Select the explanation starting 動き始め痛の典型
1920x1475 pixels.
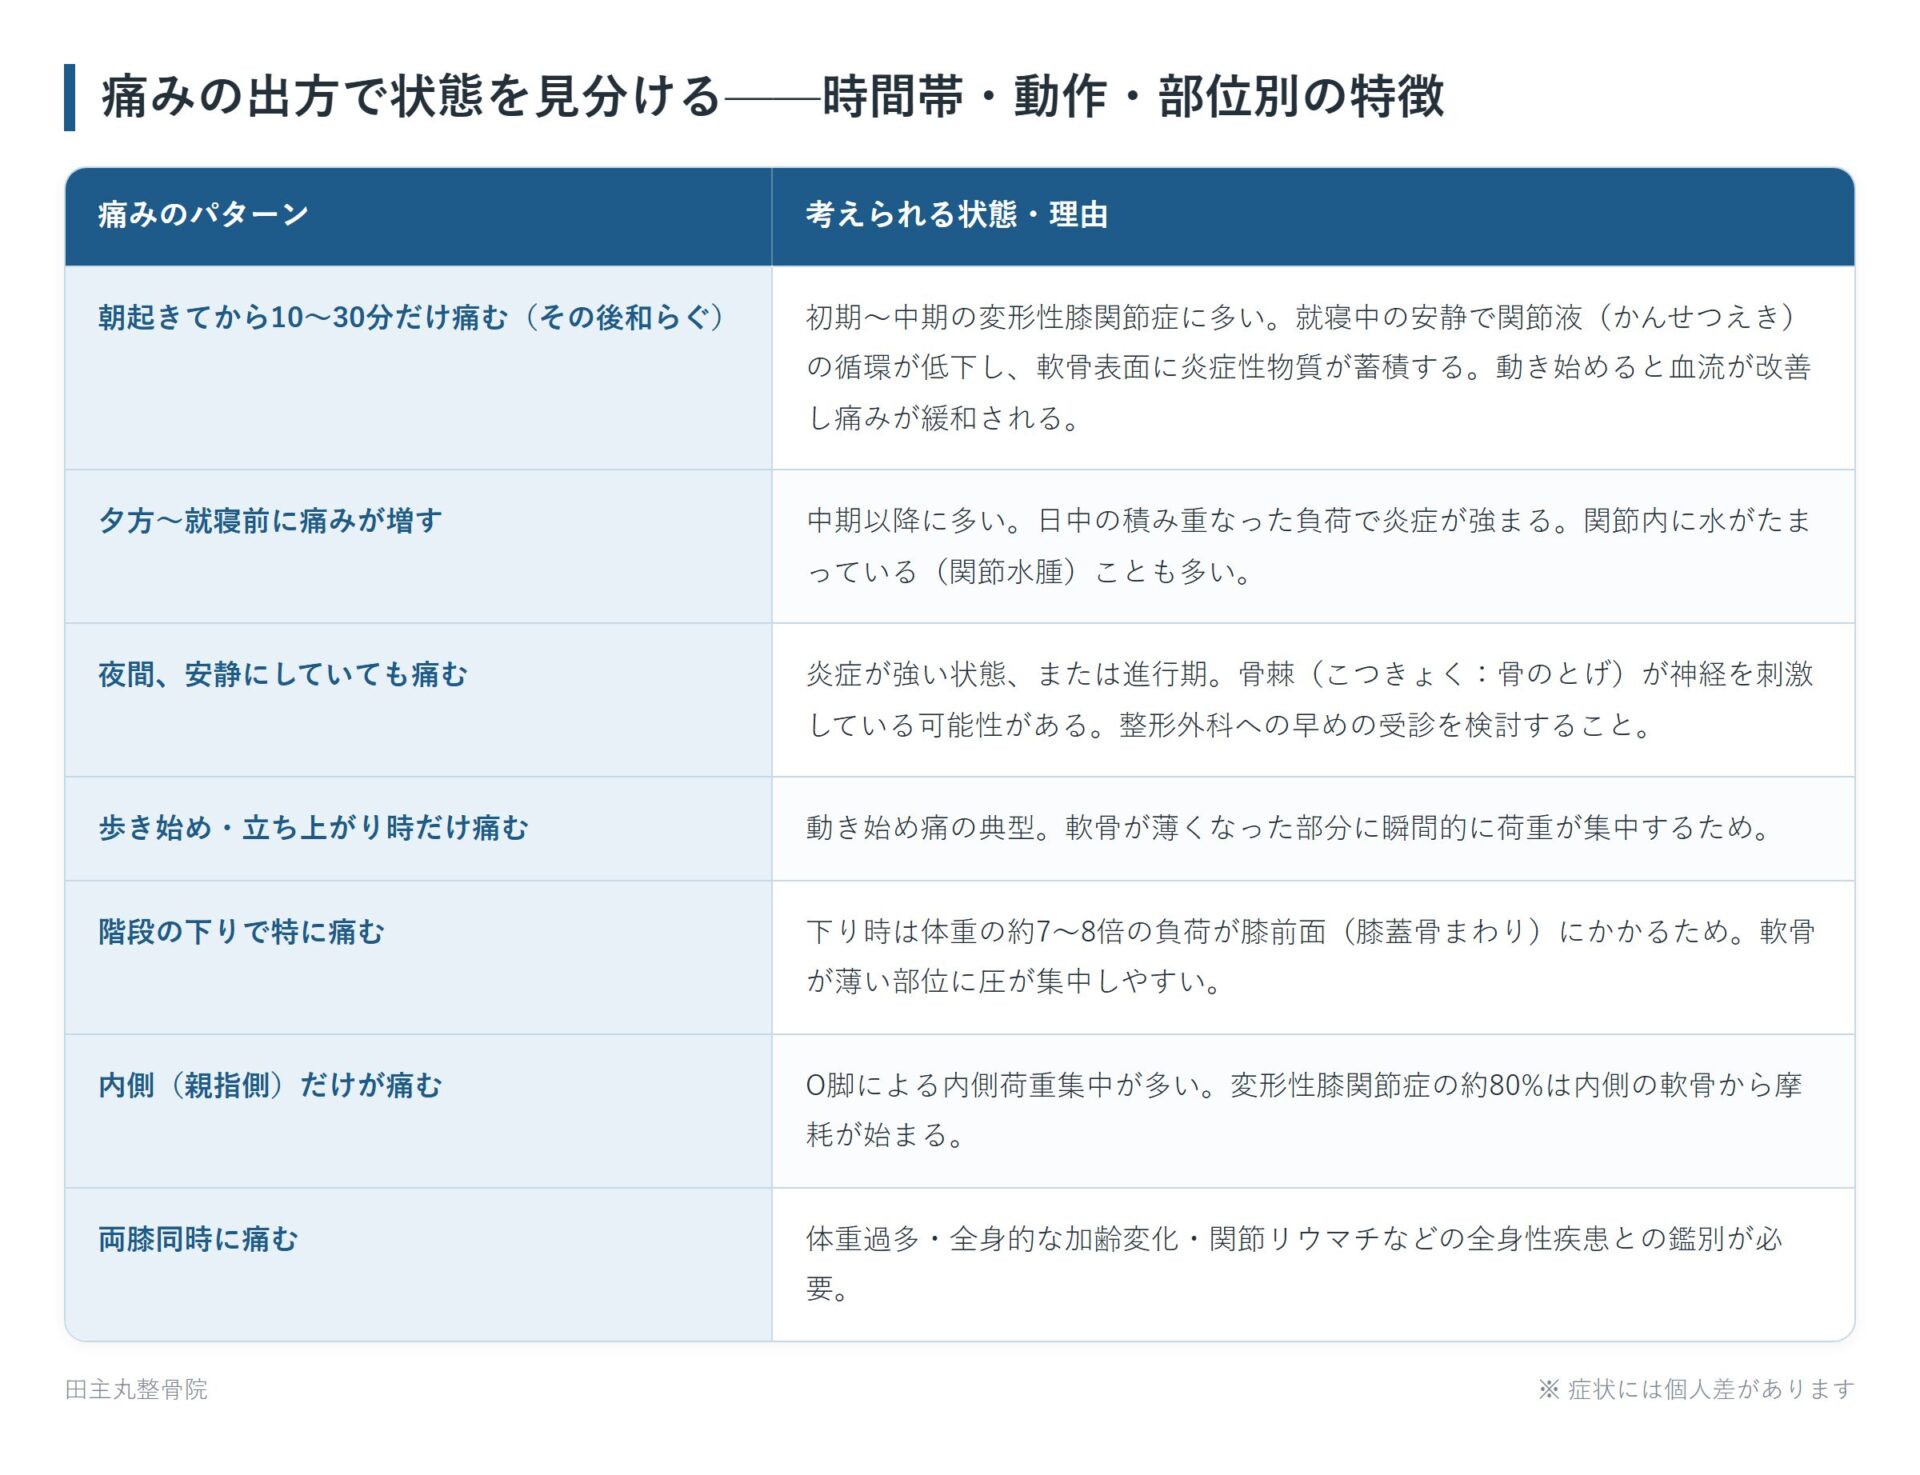coord(1313,828)
